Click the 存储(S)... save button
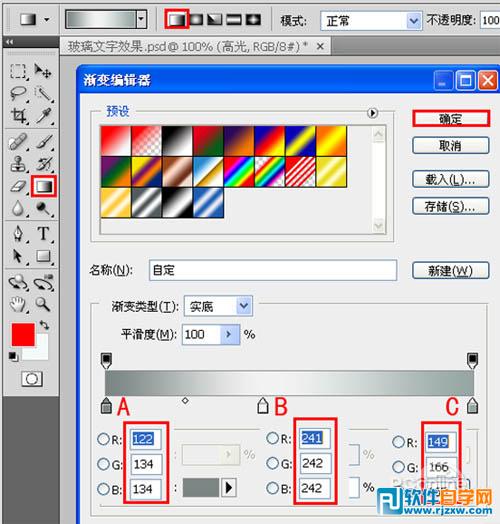Image resolution: width=500 pixels, height=524 pixels. (x=451, y=206)
